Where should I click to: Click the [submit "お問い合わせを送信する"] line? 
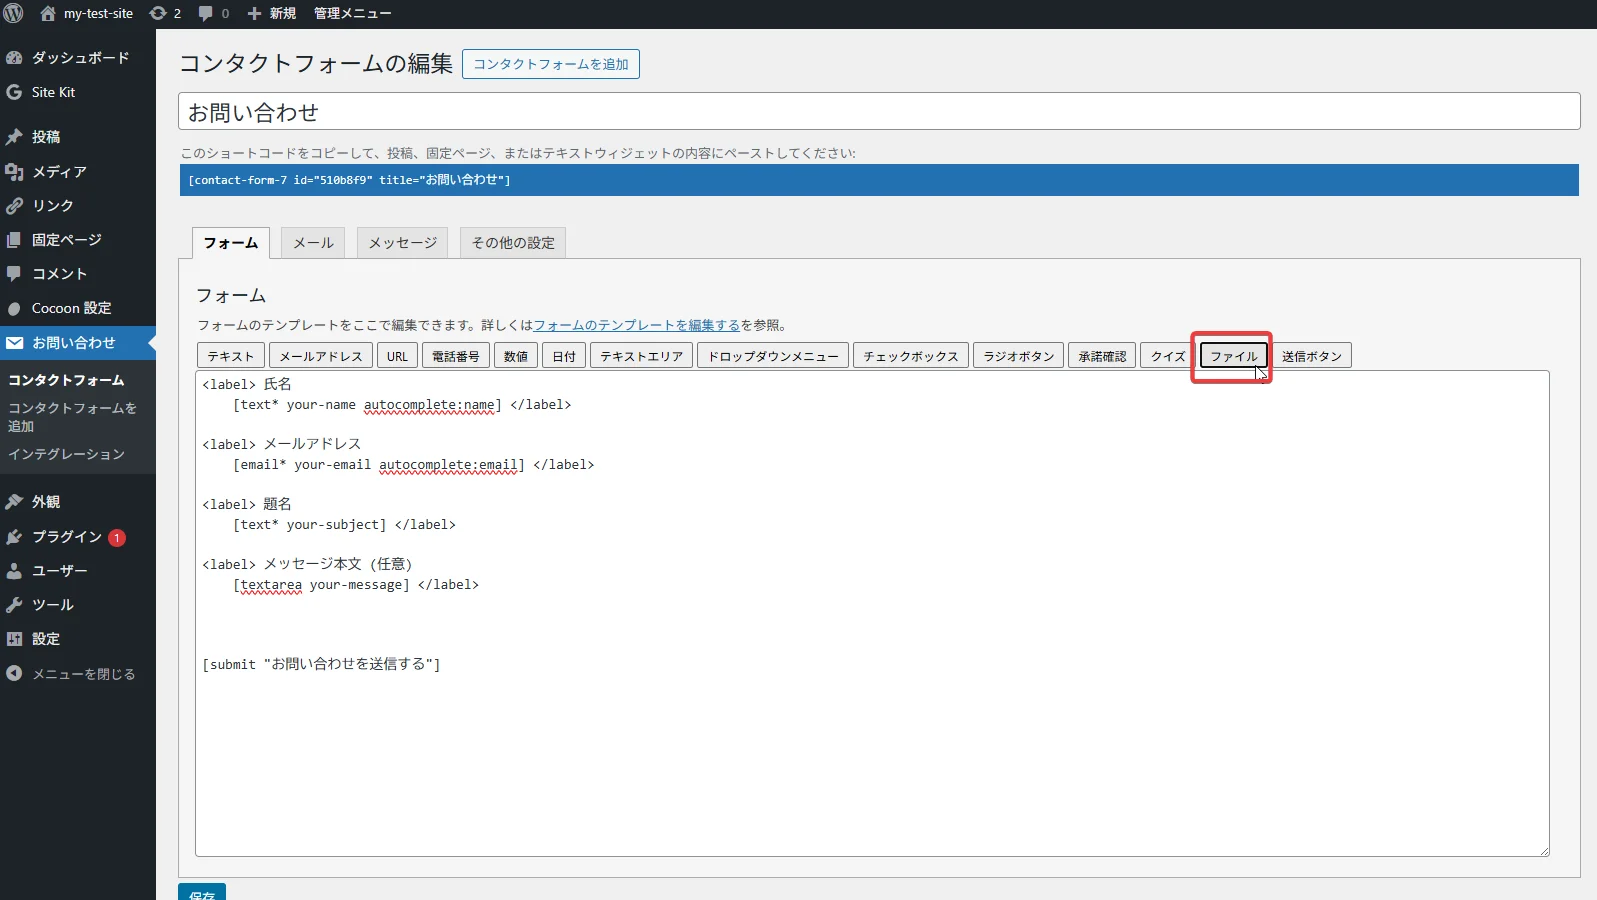(321, 664)
